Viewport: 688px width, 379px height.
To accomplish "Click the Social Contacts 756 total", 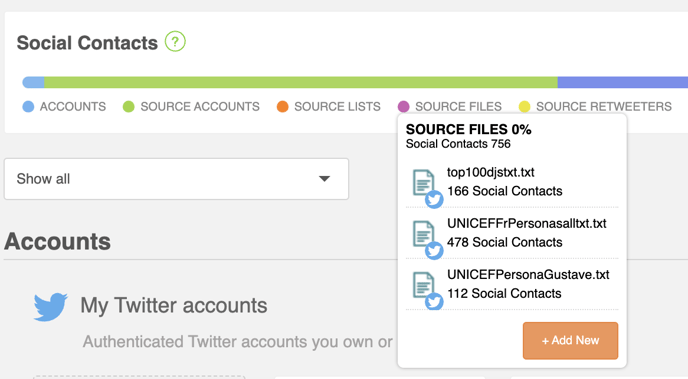I will pos(458,144).
